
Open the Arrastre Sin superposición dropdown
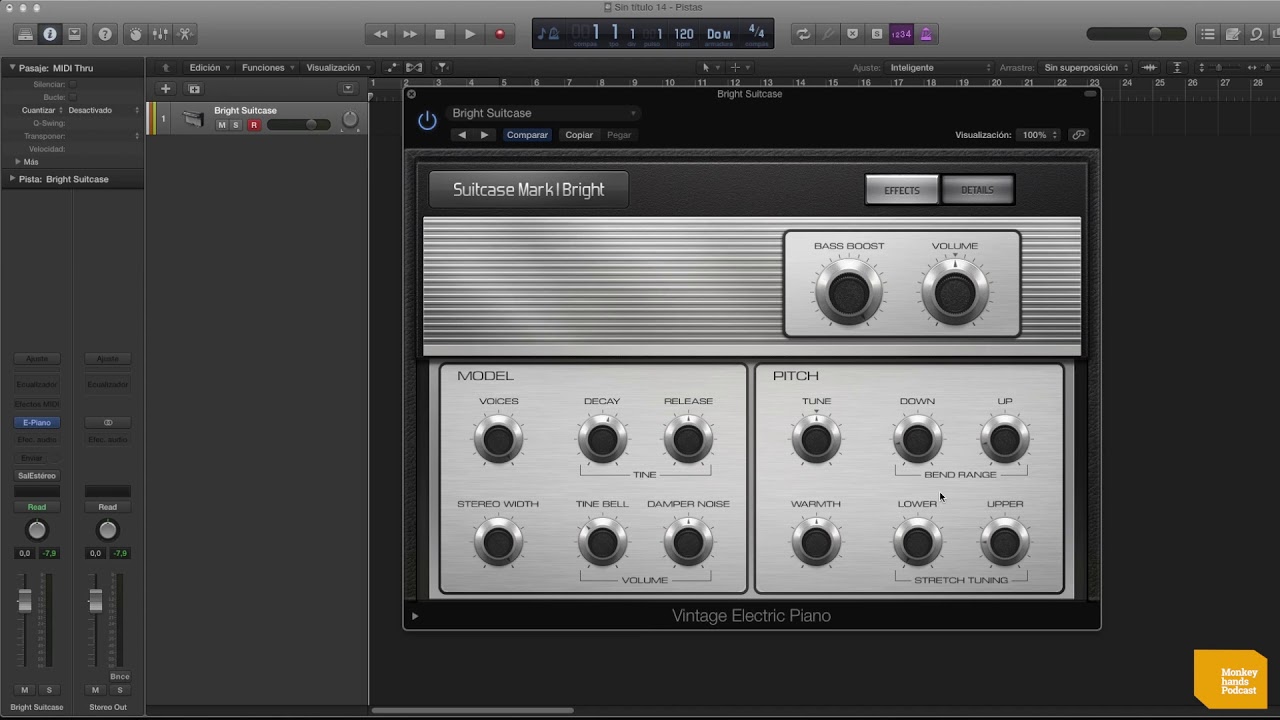click(x=1087, y=68)
